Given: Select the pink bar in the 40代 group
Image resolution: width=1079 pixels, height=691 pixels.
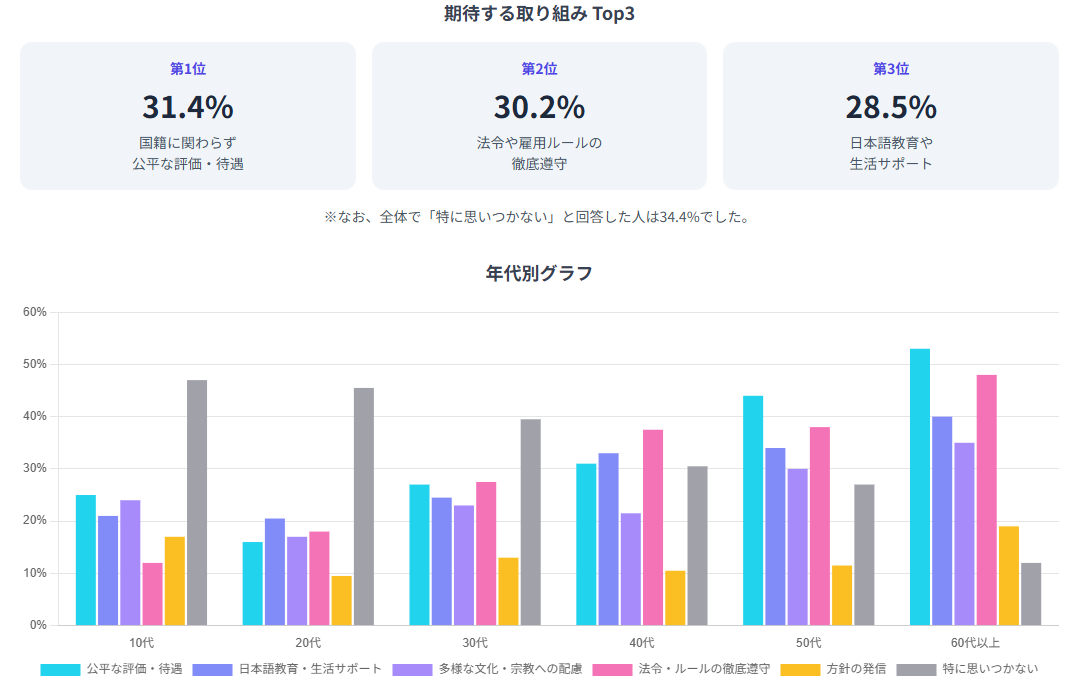Looking at the screenshot, I should [653, 527].
